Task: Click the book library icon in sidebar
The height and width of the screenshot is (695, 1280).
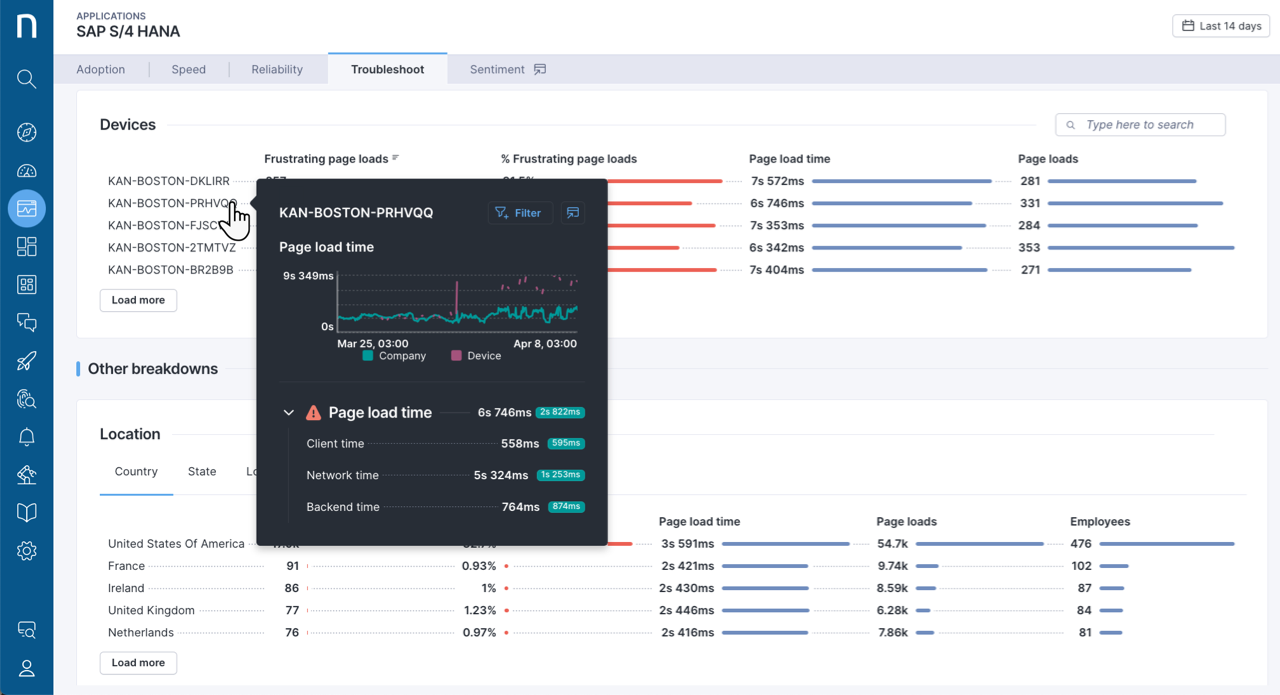Action: tap(27, 512)
